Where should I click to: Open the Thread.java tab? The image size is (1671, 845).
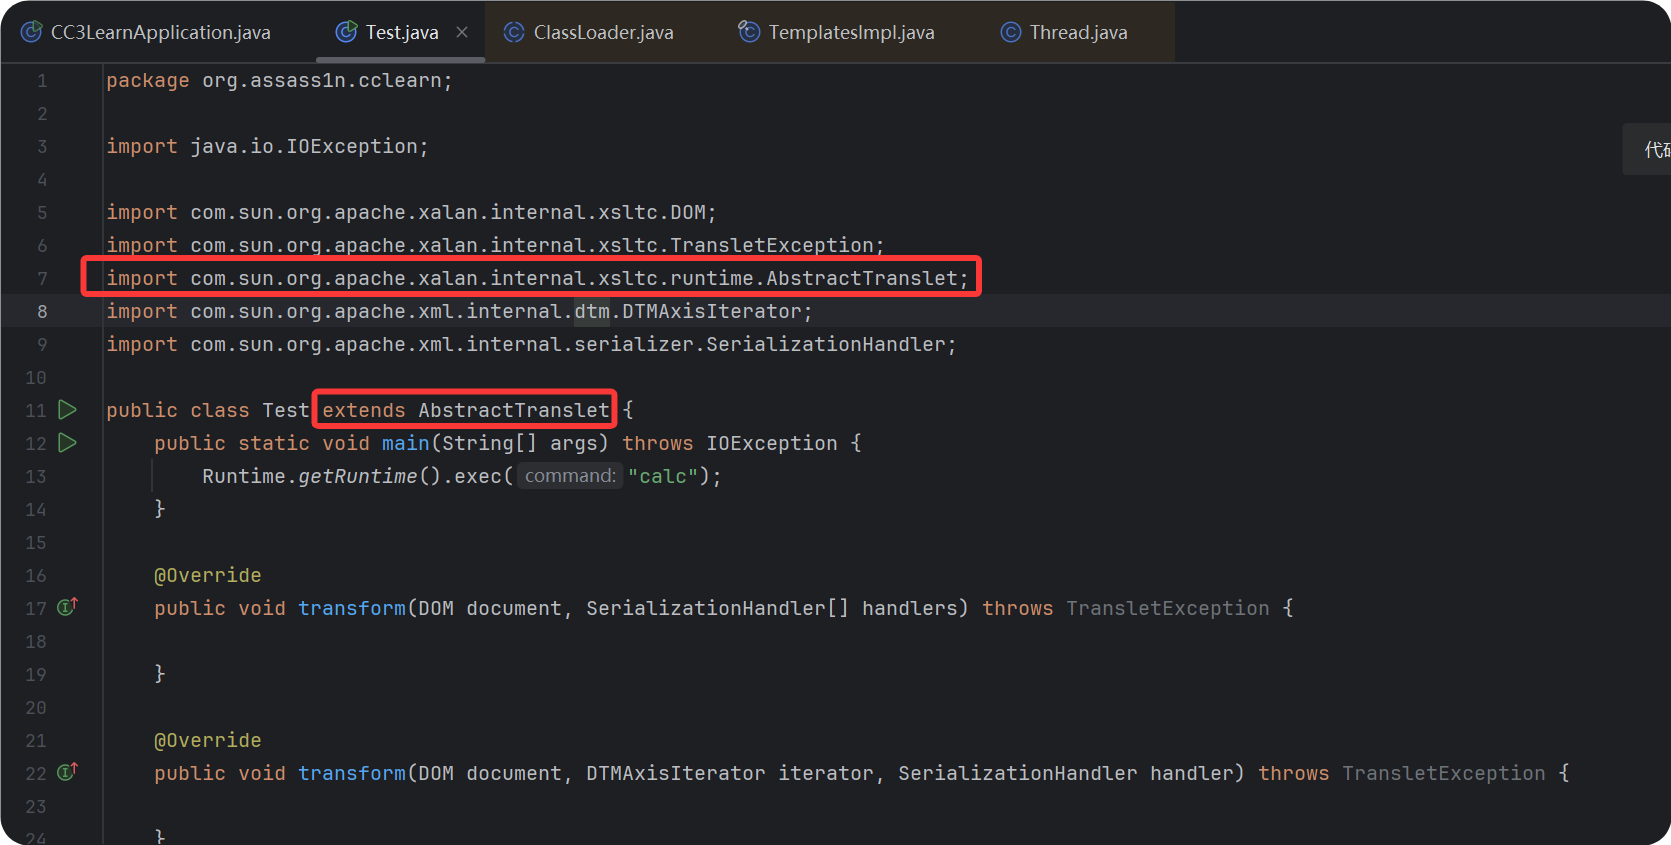tap(1077, 32)
